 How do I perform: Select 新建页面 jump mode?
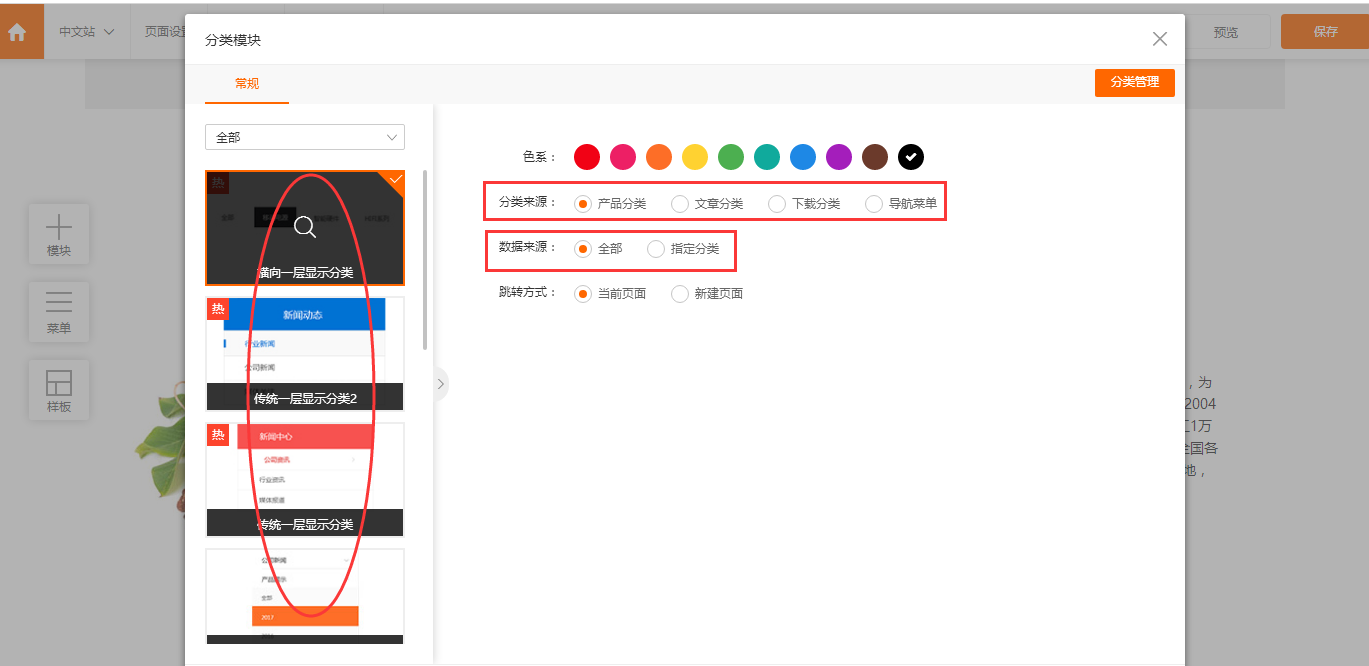tap(680, 294)
